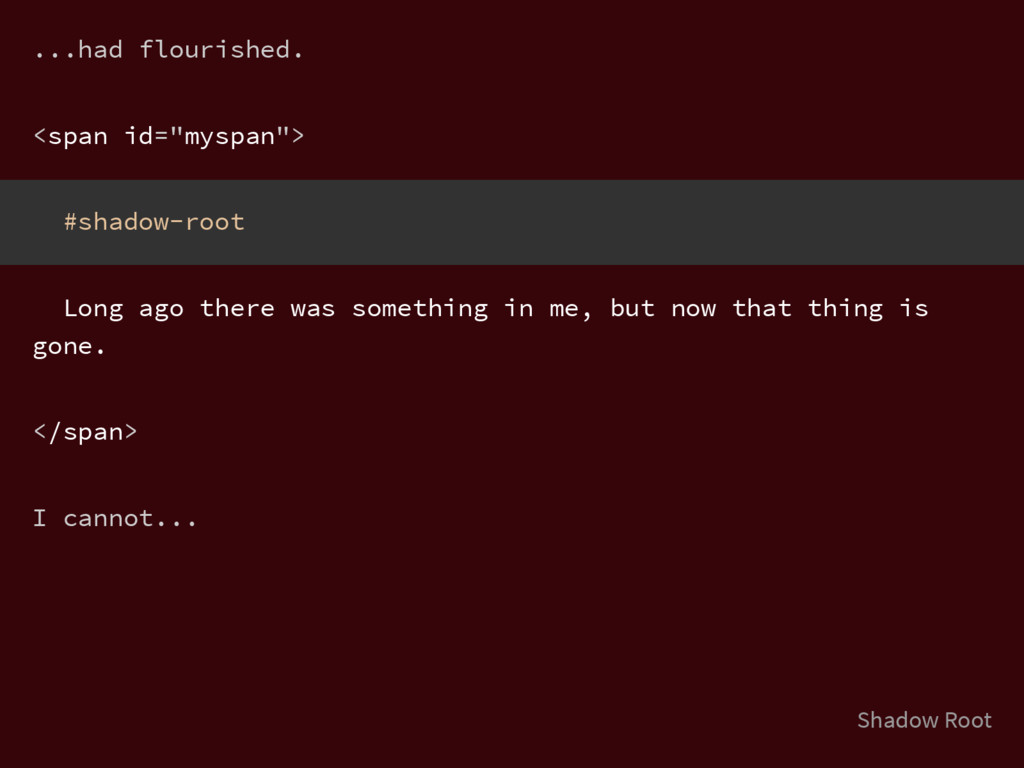Click the word 'now' in the paragraph

click(x=694, y=310)
